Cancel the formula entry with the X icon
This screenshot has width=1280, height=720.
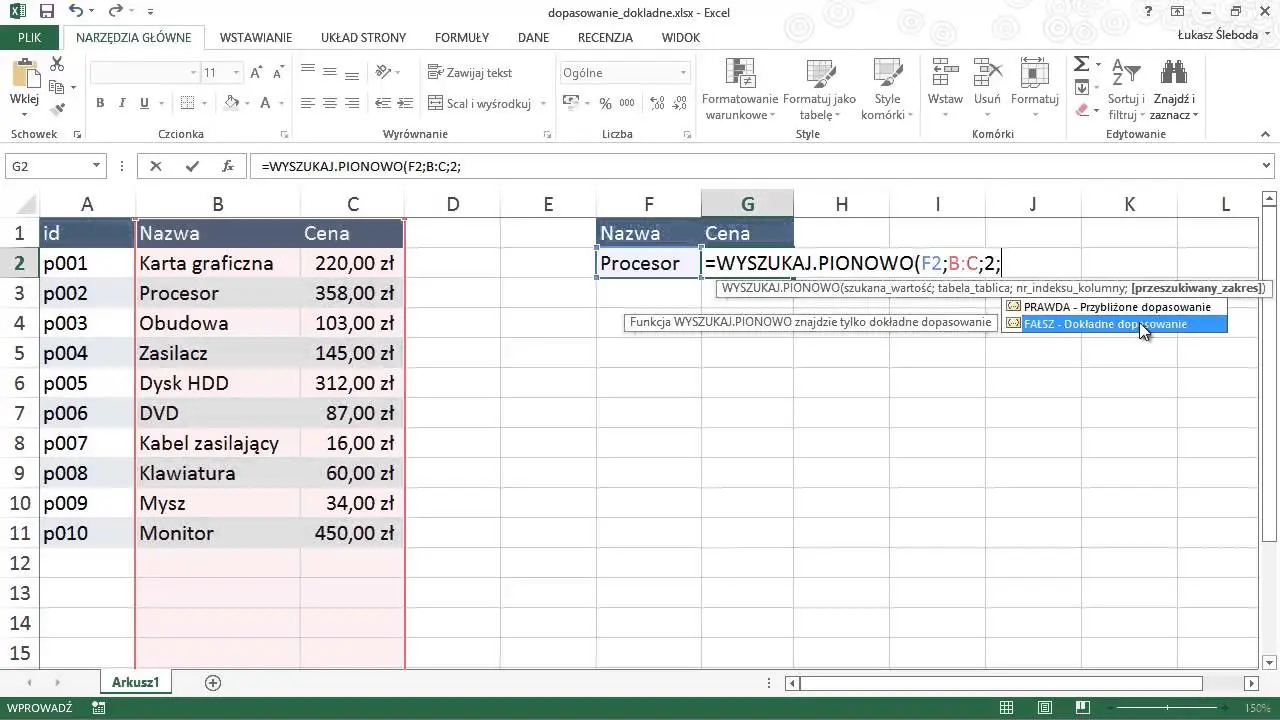click(x=156, y=167)
